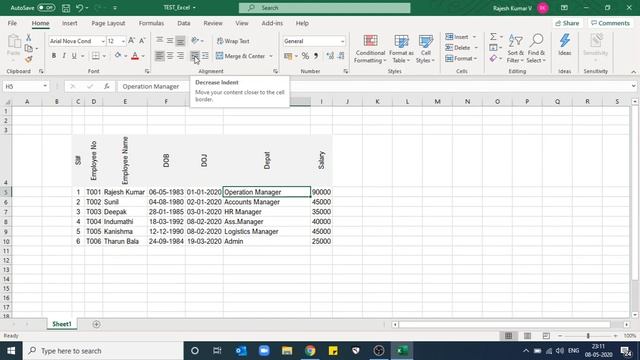Open the Borders dropdown arrow
The image size is (640, 360).
tap(104, 56)
